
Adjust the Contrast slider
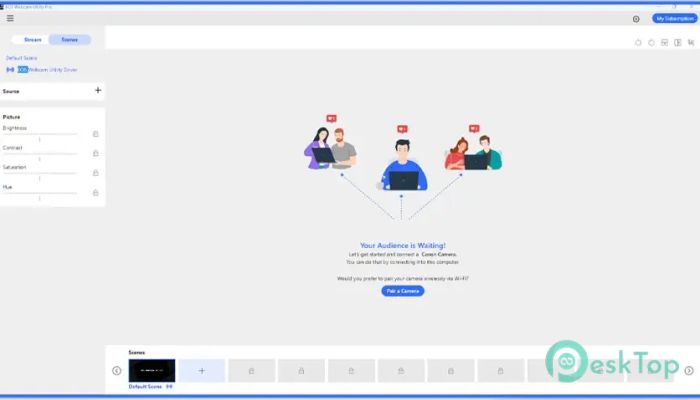click(x=40, y=154)
